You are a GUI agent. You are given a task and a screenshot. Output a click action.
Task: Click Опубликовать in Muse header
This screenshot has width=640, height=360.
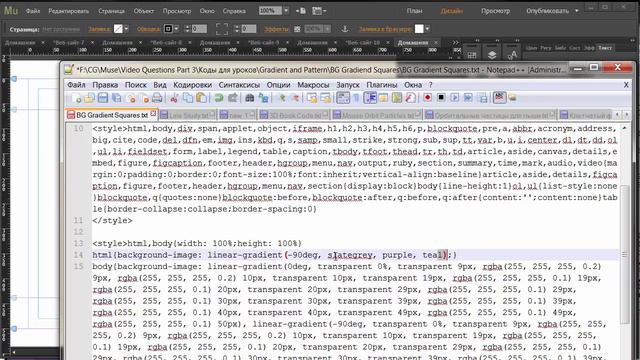point(547,11)
